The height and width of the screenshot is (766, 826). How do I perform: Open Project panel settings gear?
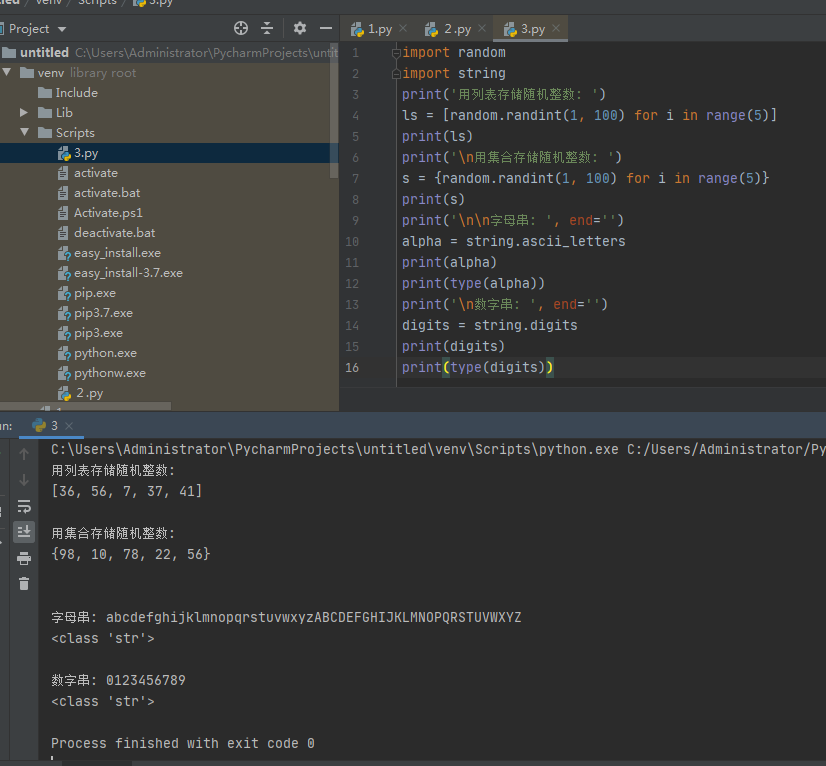tap(299, 29)
